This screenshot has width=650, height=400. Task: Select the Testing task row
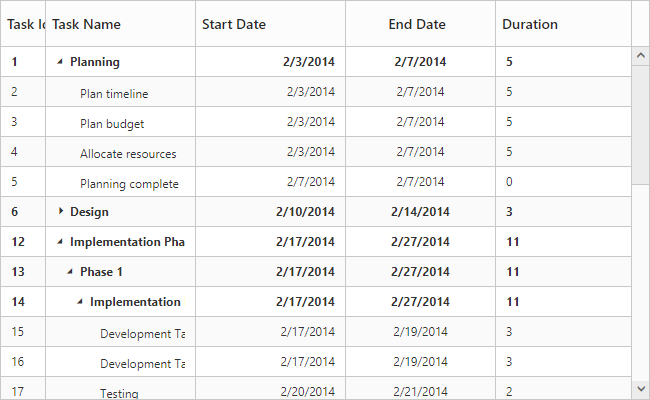point(119,393)
